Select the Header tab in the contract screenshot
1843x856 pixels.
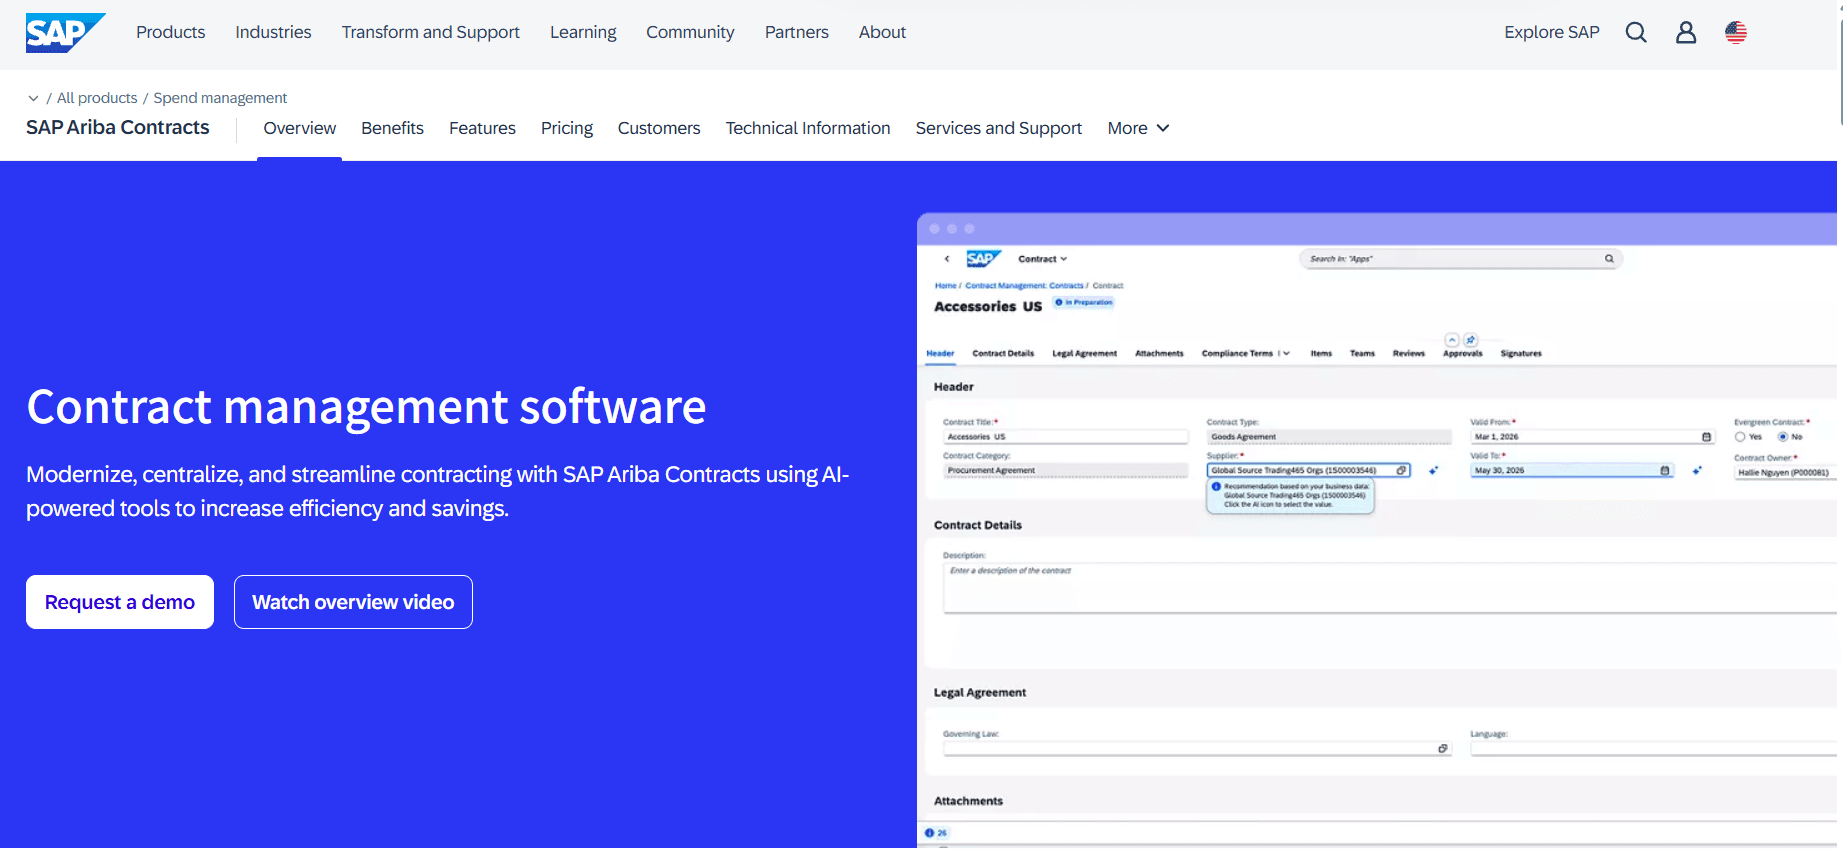tap(940, 354)
